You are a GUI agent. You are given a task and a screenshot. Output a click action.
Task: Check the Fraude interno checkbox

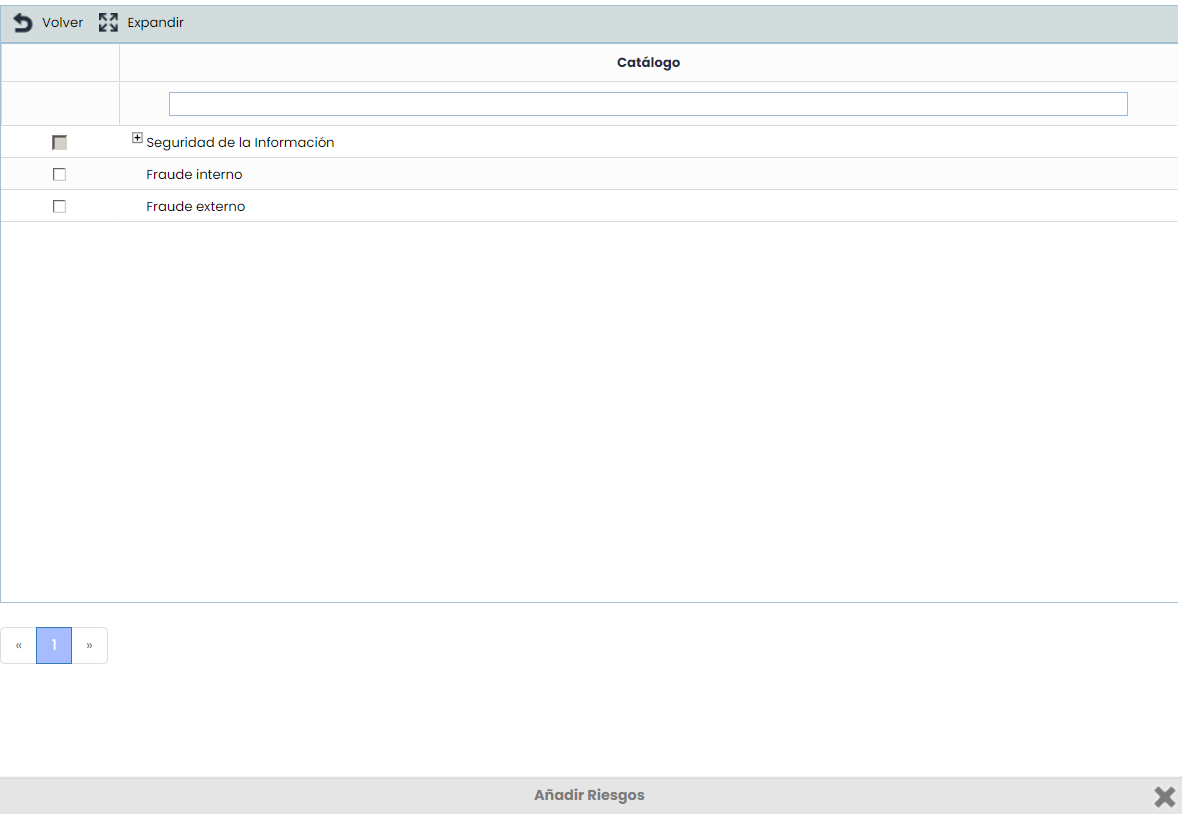click(x=59, y=174)
